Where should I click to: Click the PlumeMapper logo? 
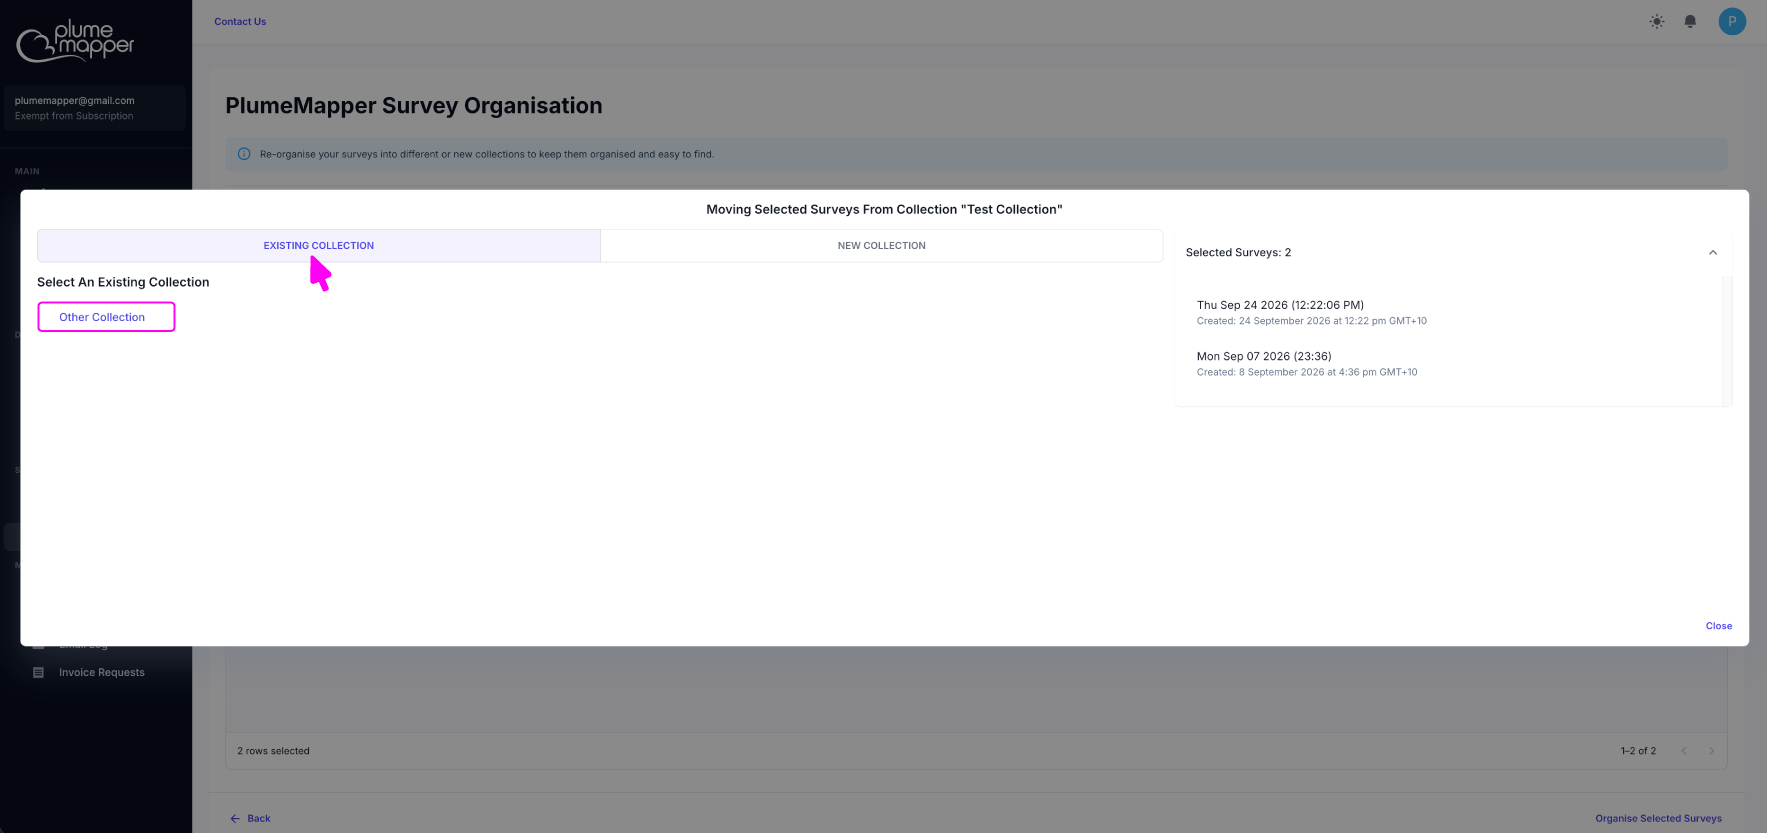[75, 41]
